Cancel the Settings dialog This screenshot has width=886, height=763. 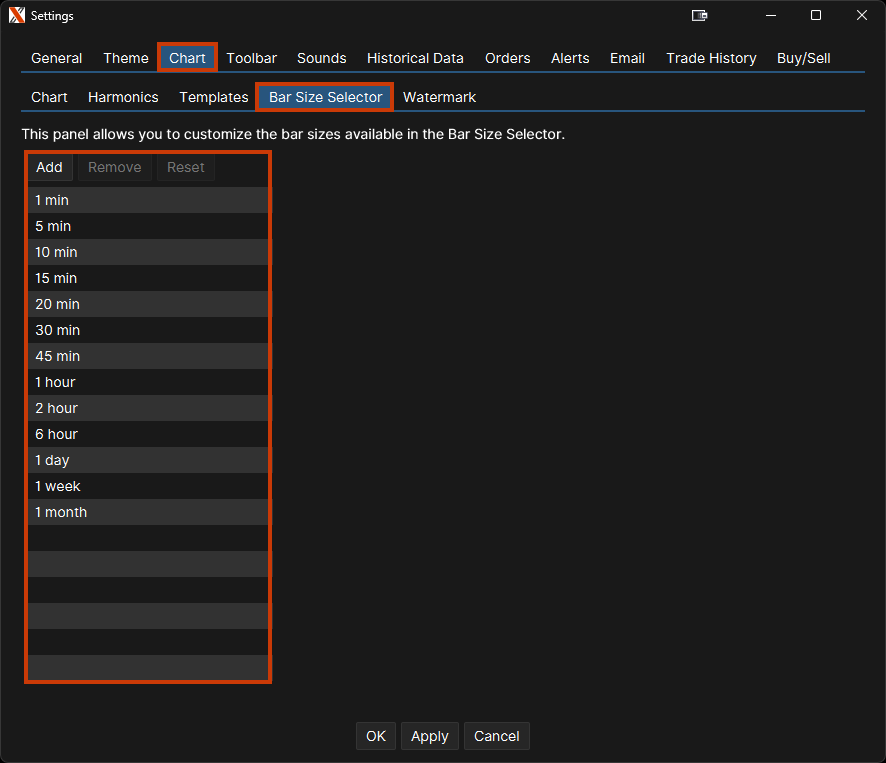click(496, 736)
